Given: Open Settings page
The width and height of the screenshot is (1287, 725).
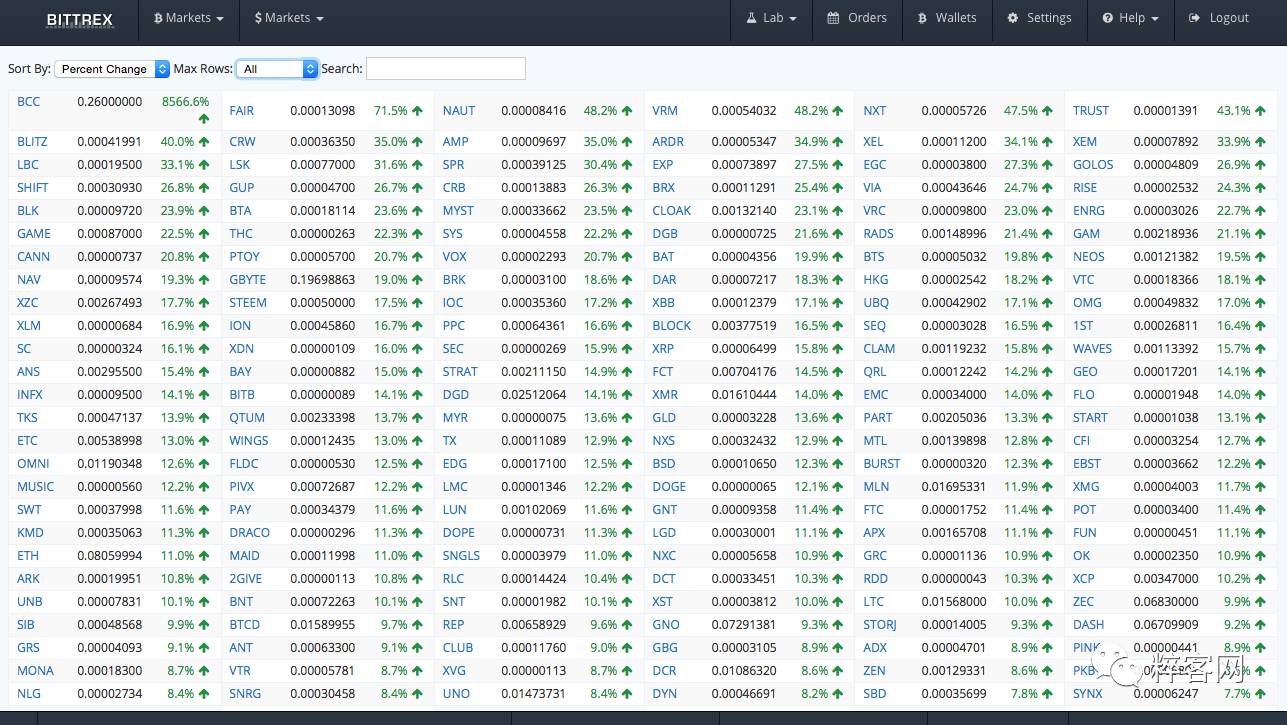Looking at the screenshot, I should point(1039,18).
